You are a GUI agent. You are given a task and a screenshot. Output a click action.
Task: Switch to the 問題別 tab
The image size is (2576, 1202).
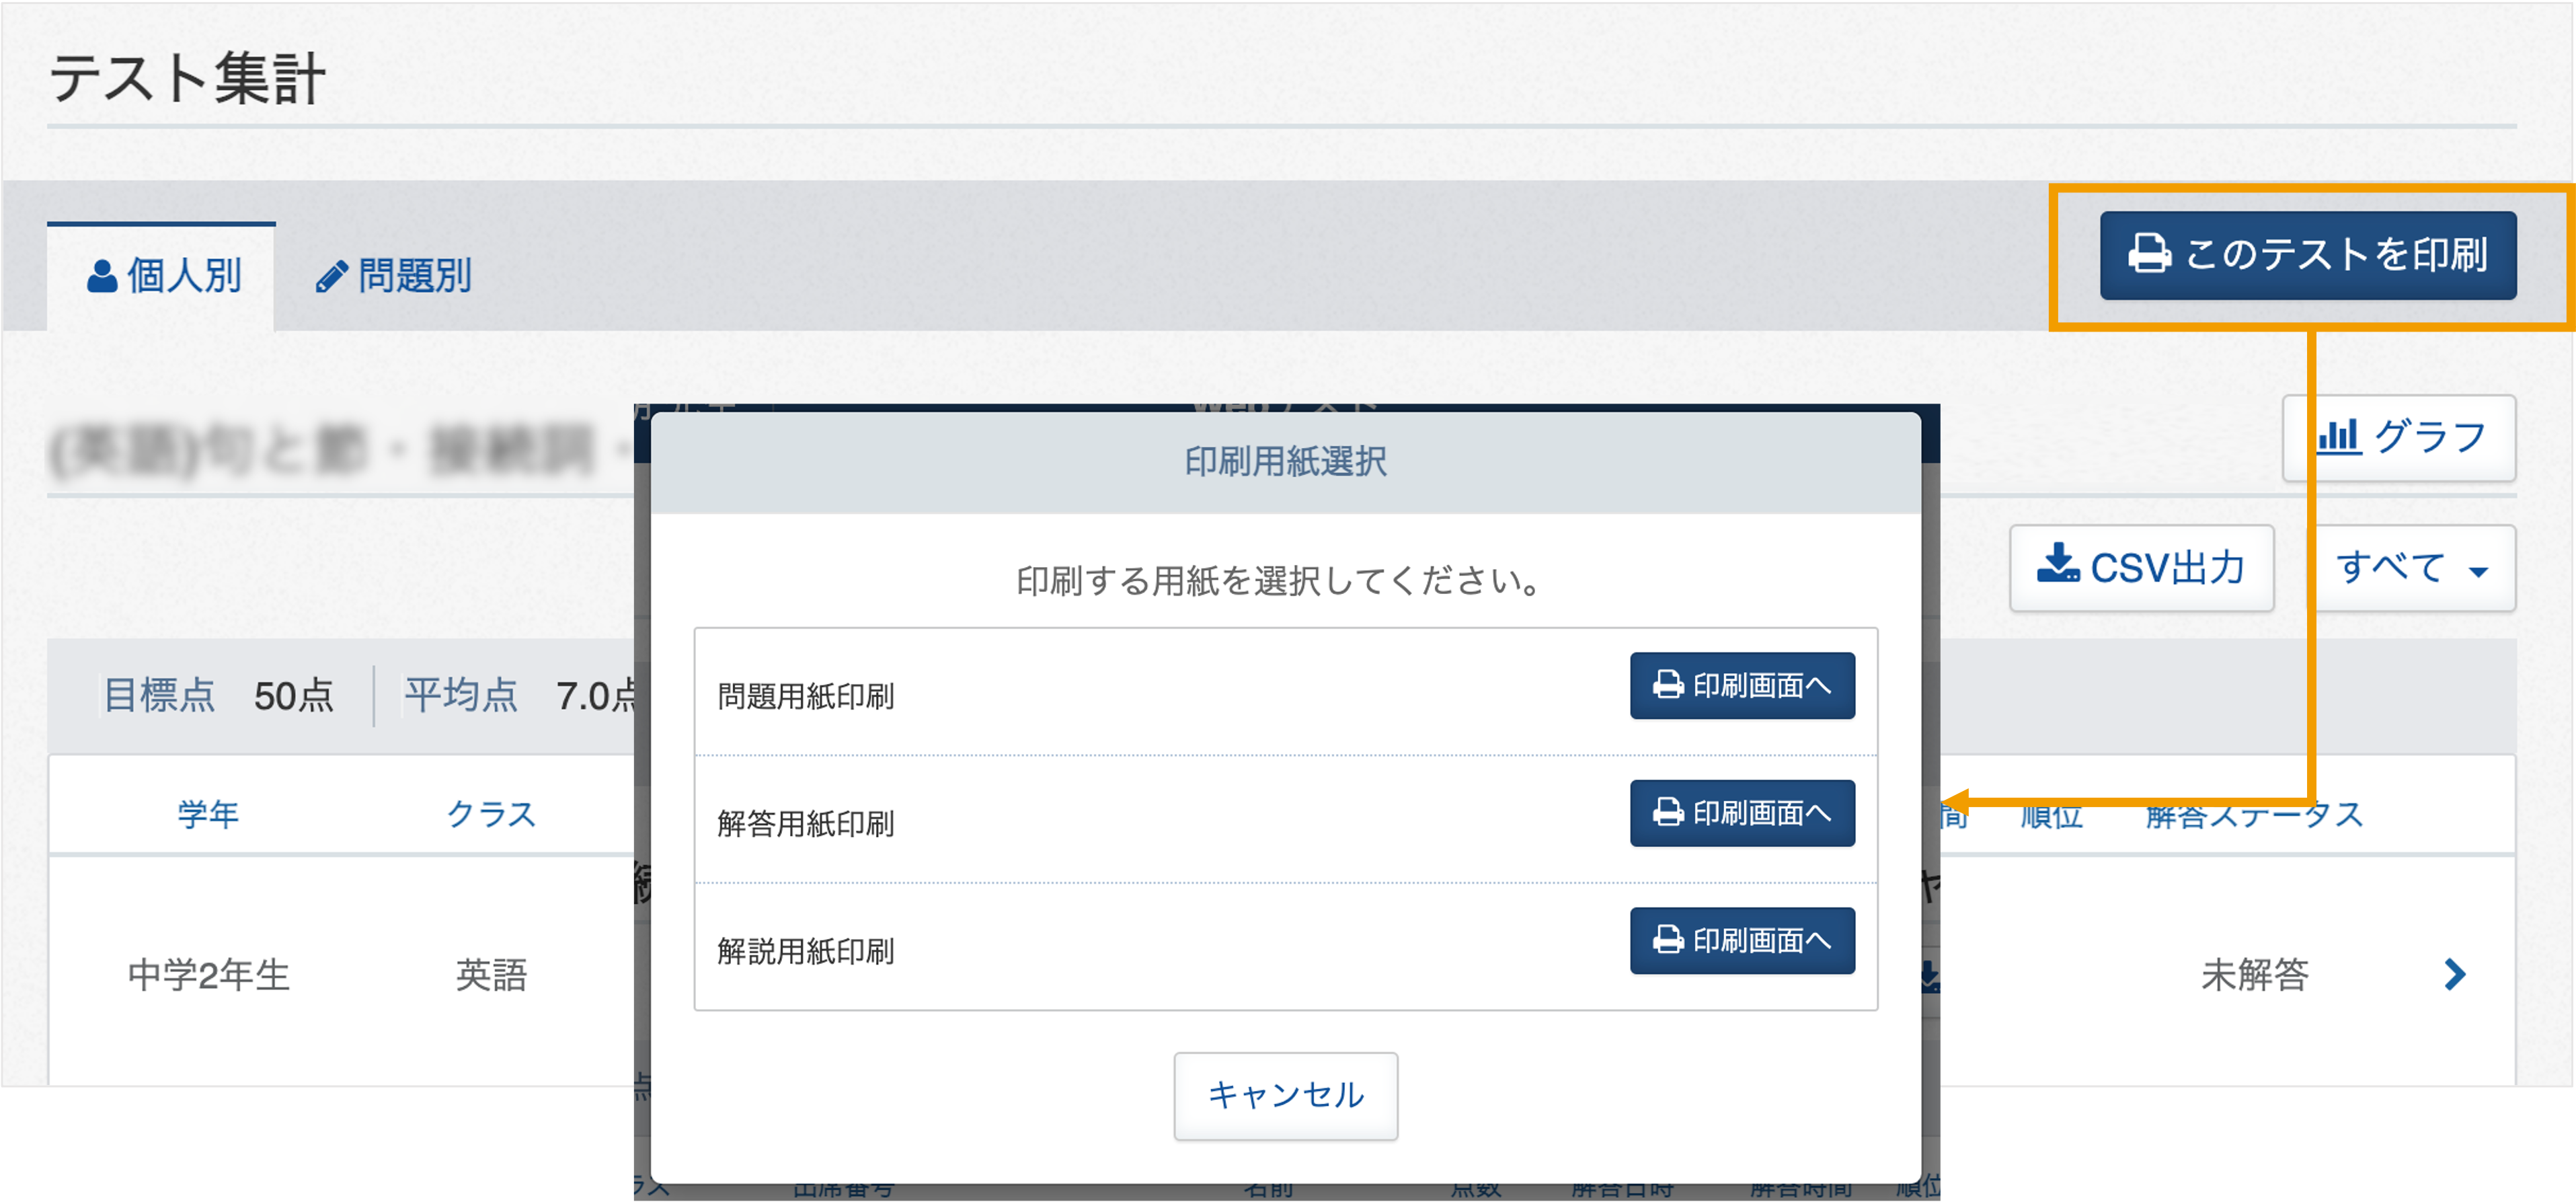[x=394, y=276]
